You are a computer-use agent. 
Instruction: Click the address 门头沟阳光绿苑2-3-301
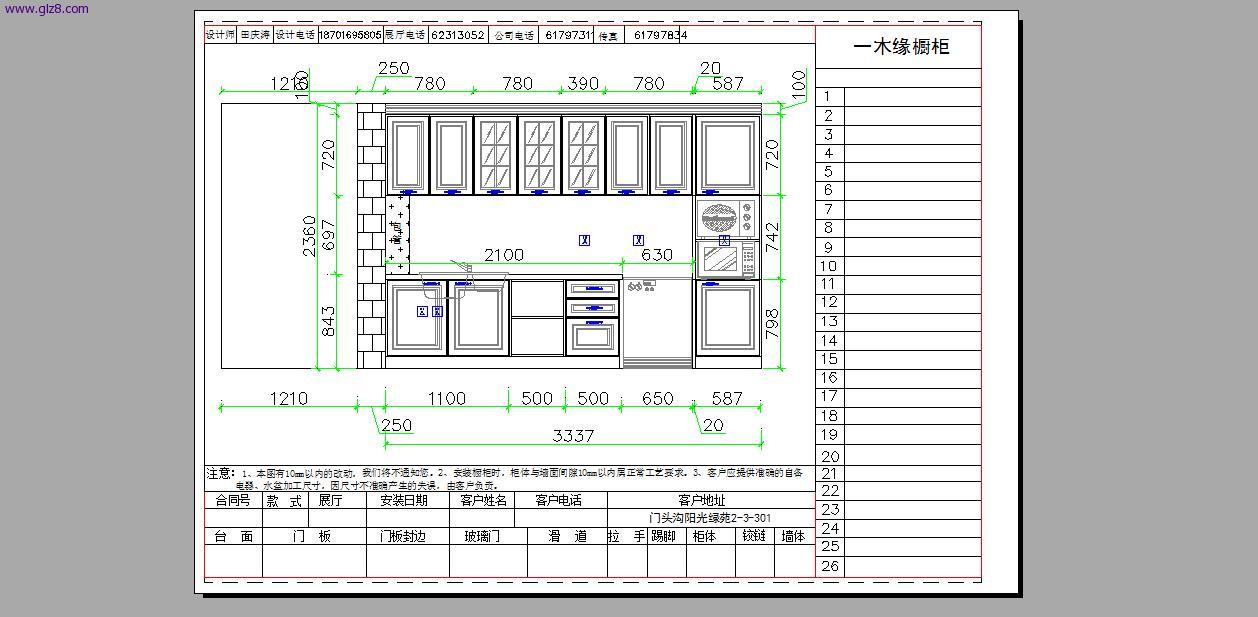coord(711,517)
